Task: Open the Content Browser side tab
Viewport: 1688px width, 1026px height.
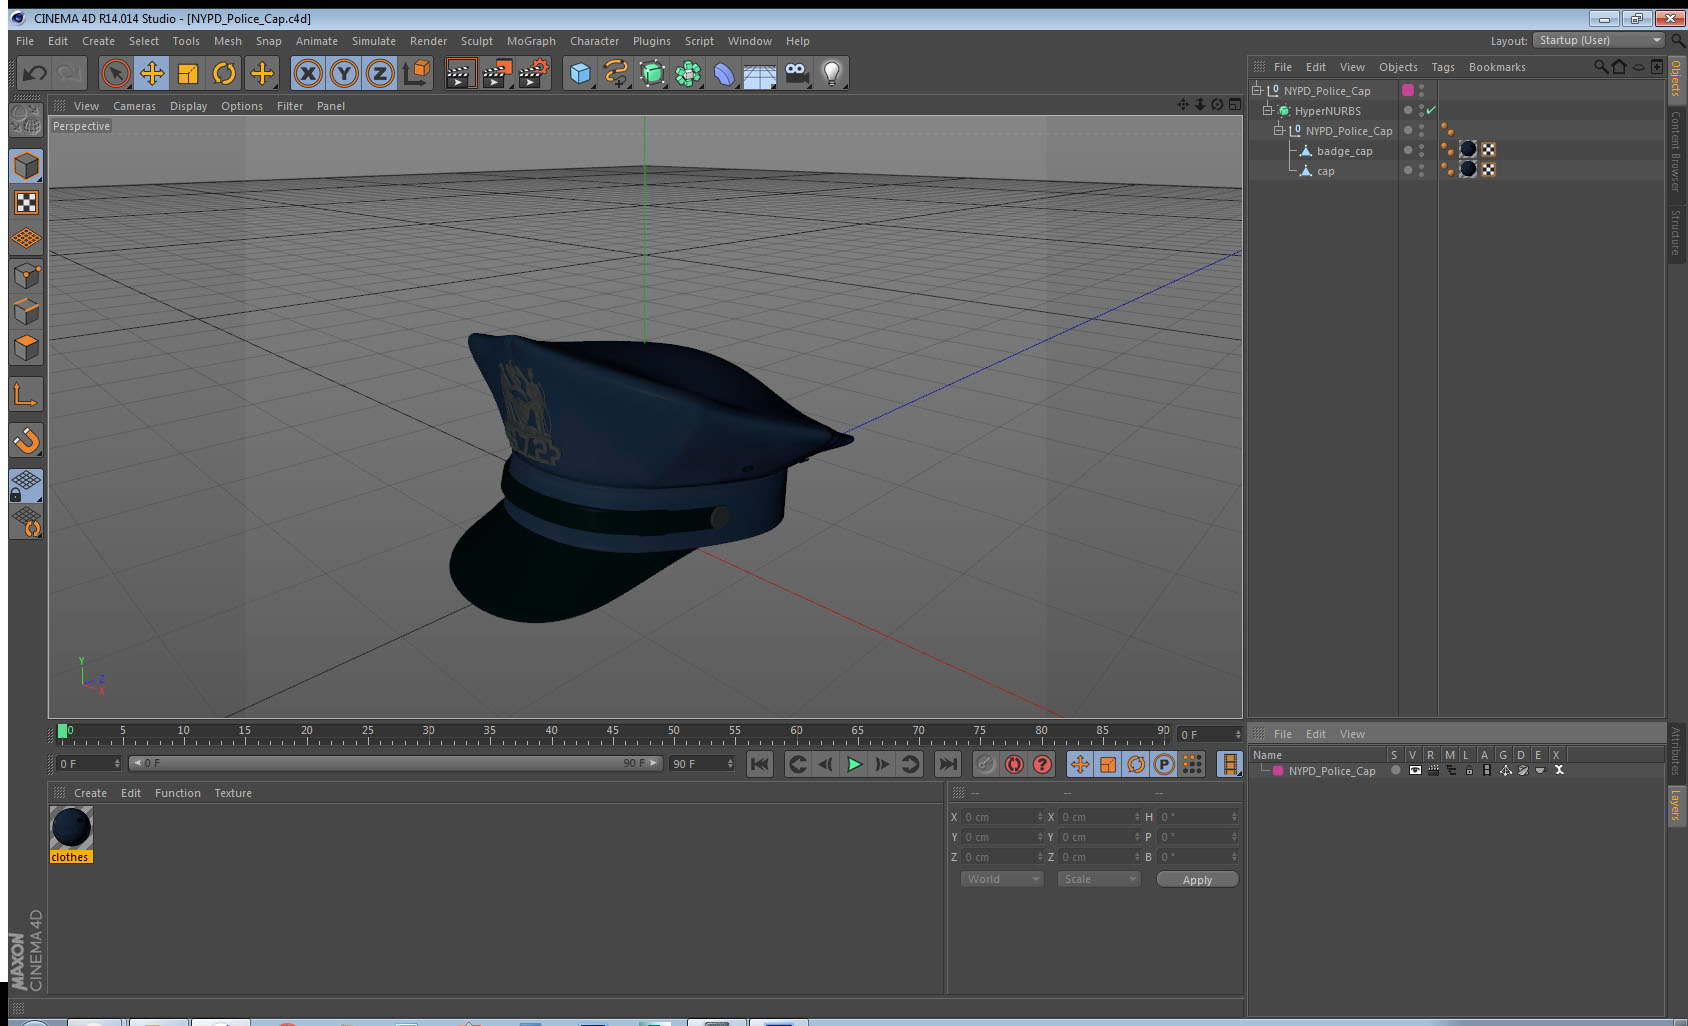Action: 1676,151
